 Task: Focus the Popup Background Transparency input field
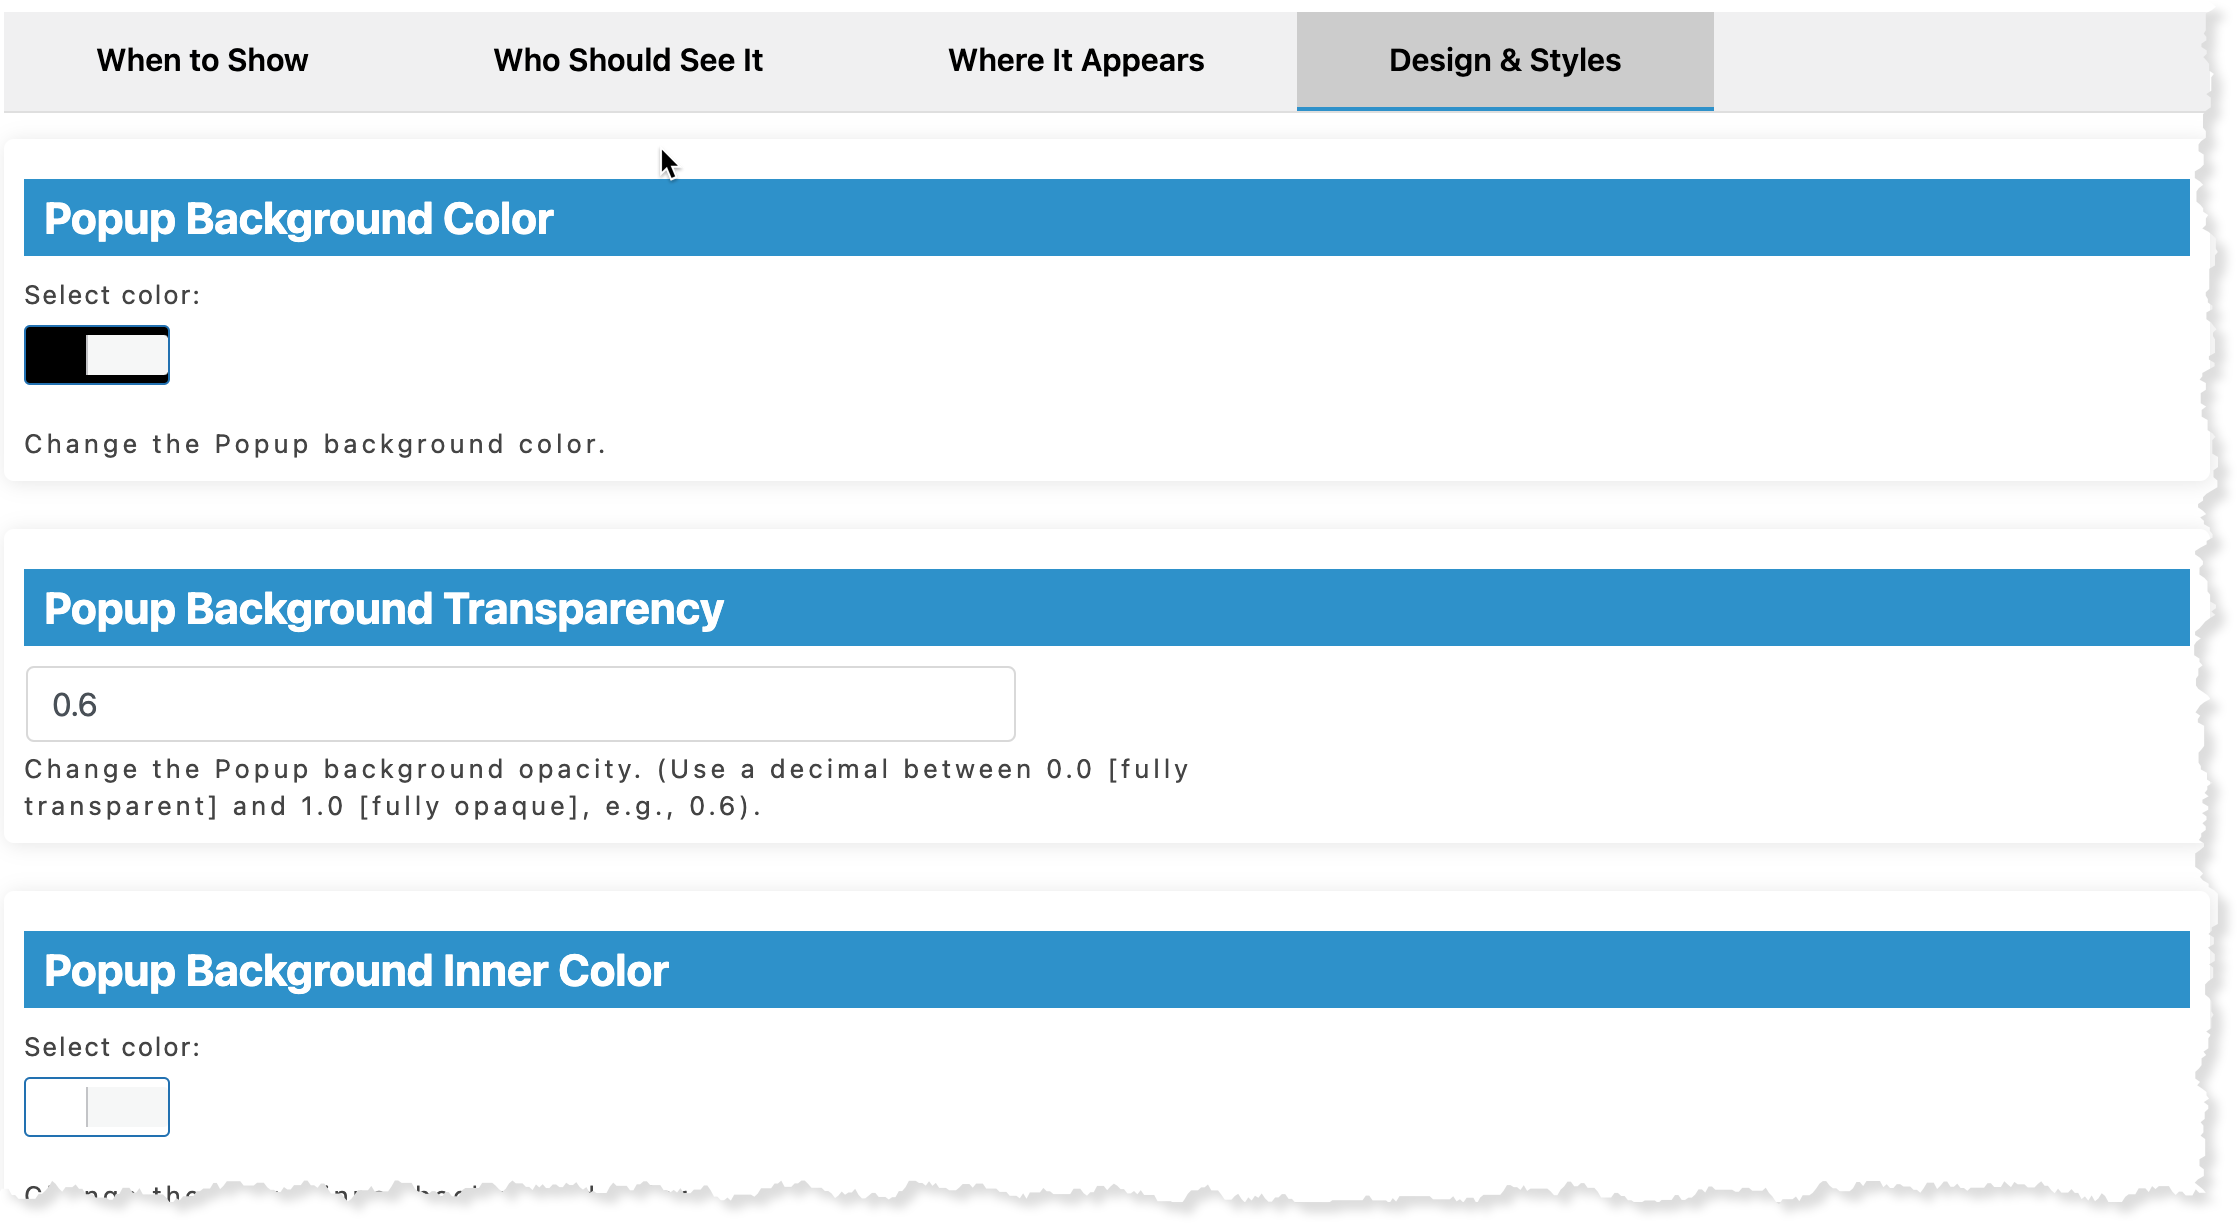tap(520, 704)
